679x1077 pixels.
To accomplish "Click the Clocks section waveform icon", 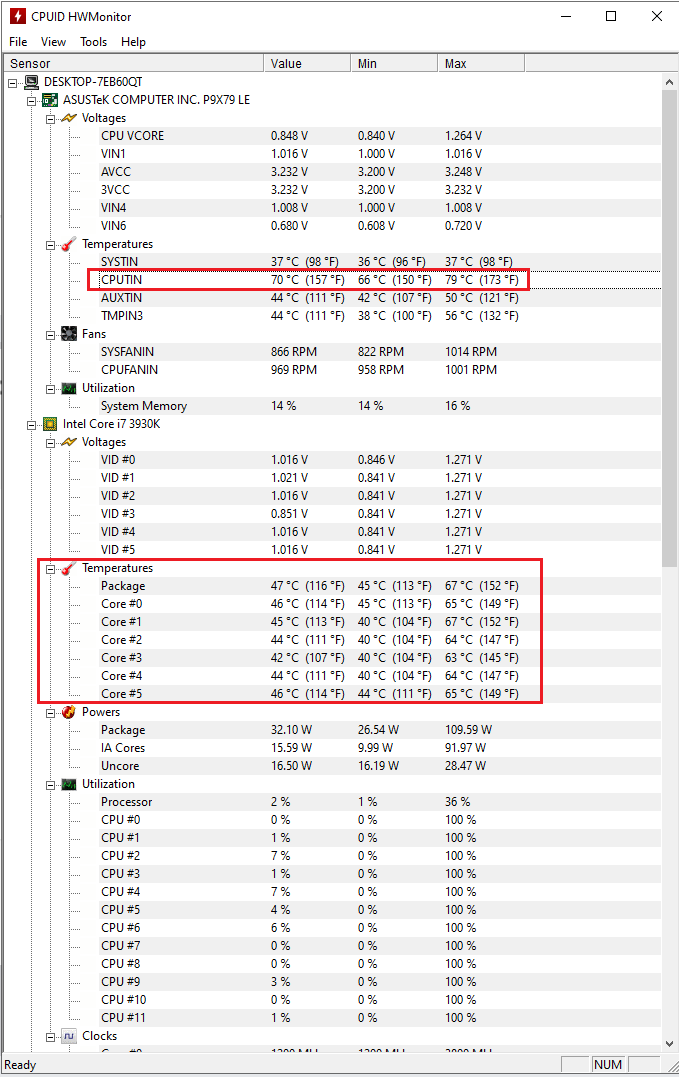I will (69, 1036).
